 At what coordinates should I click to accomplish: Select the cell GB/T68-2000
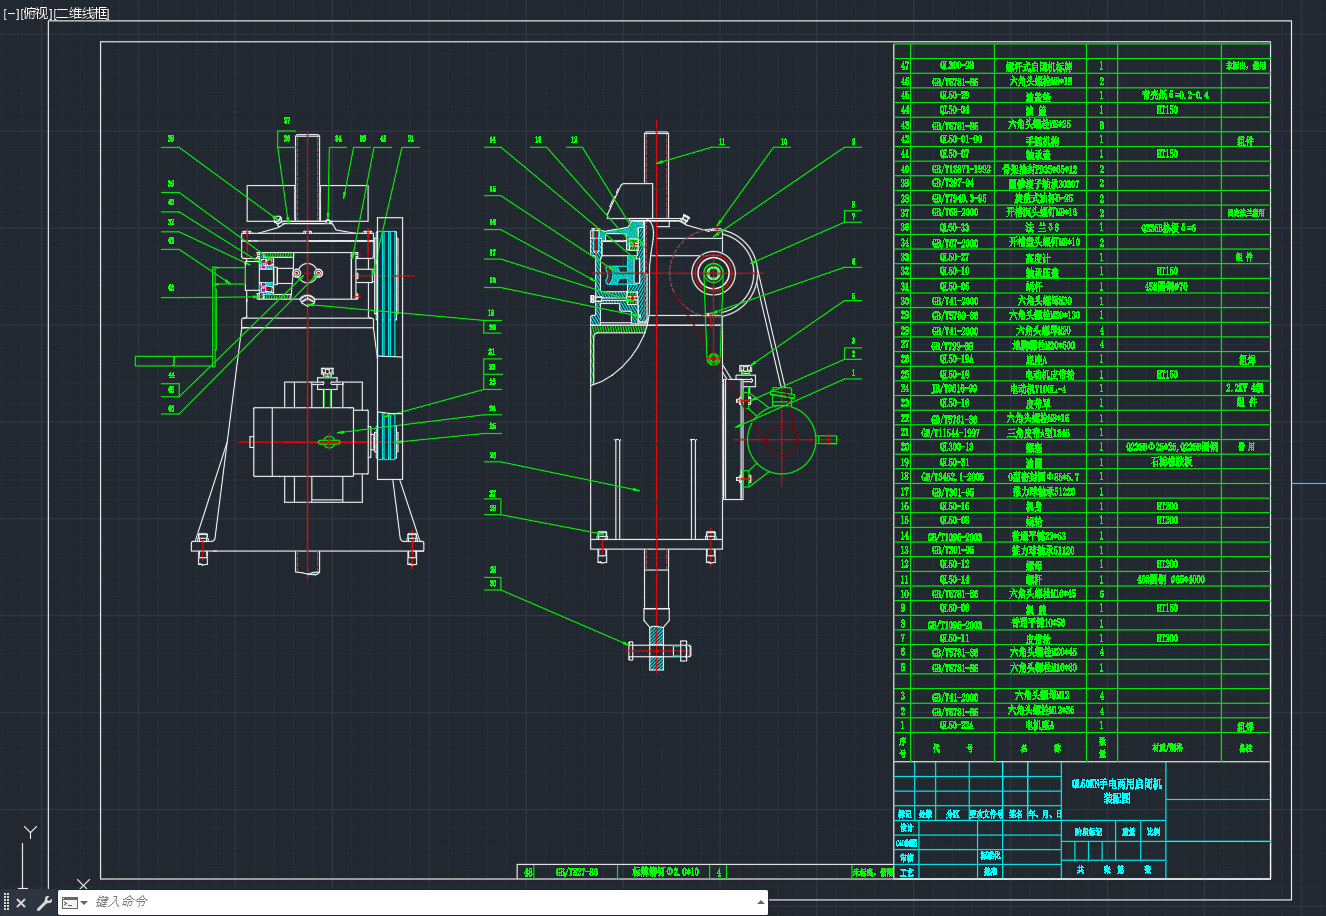(955, 213)
